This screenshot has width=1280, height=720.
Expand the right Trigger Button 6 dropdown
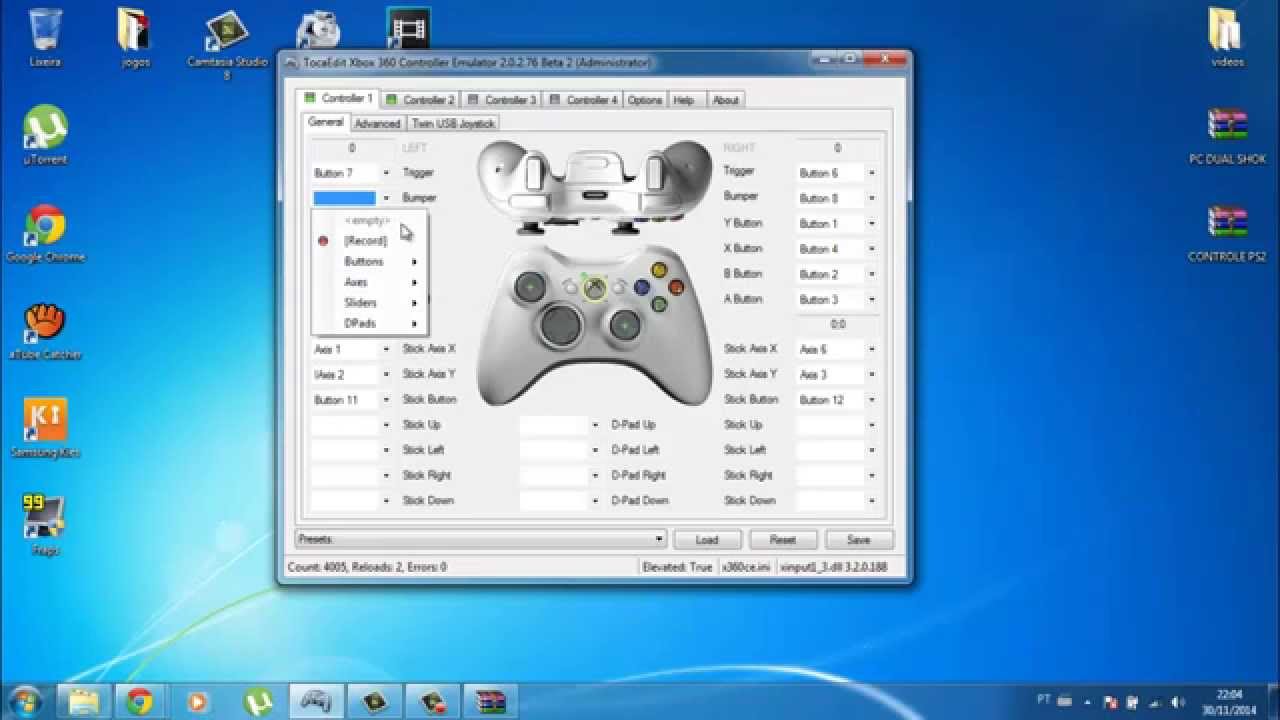871,173
